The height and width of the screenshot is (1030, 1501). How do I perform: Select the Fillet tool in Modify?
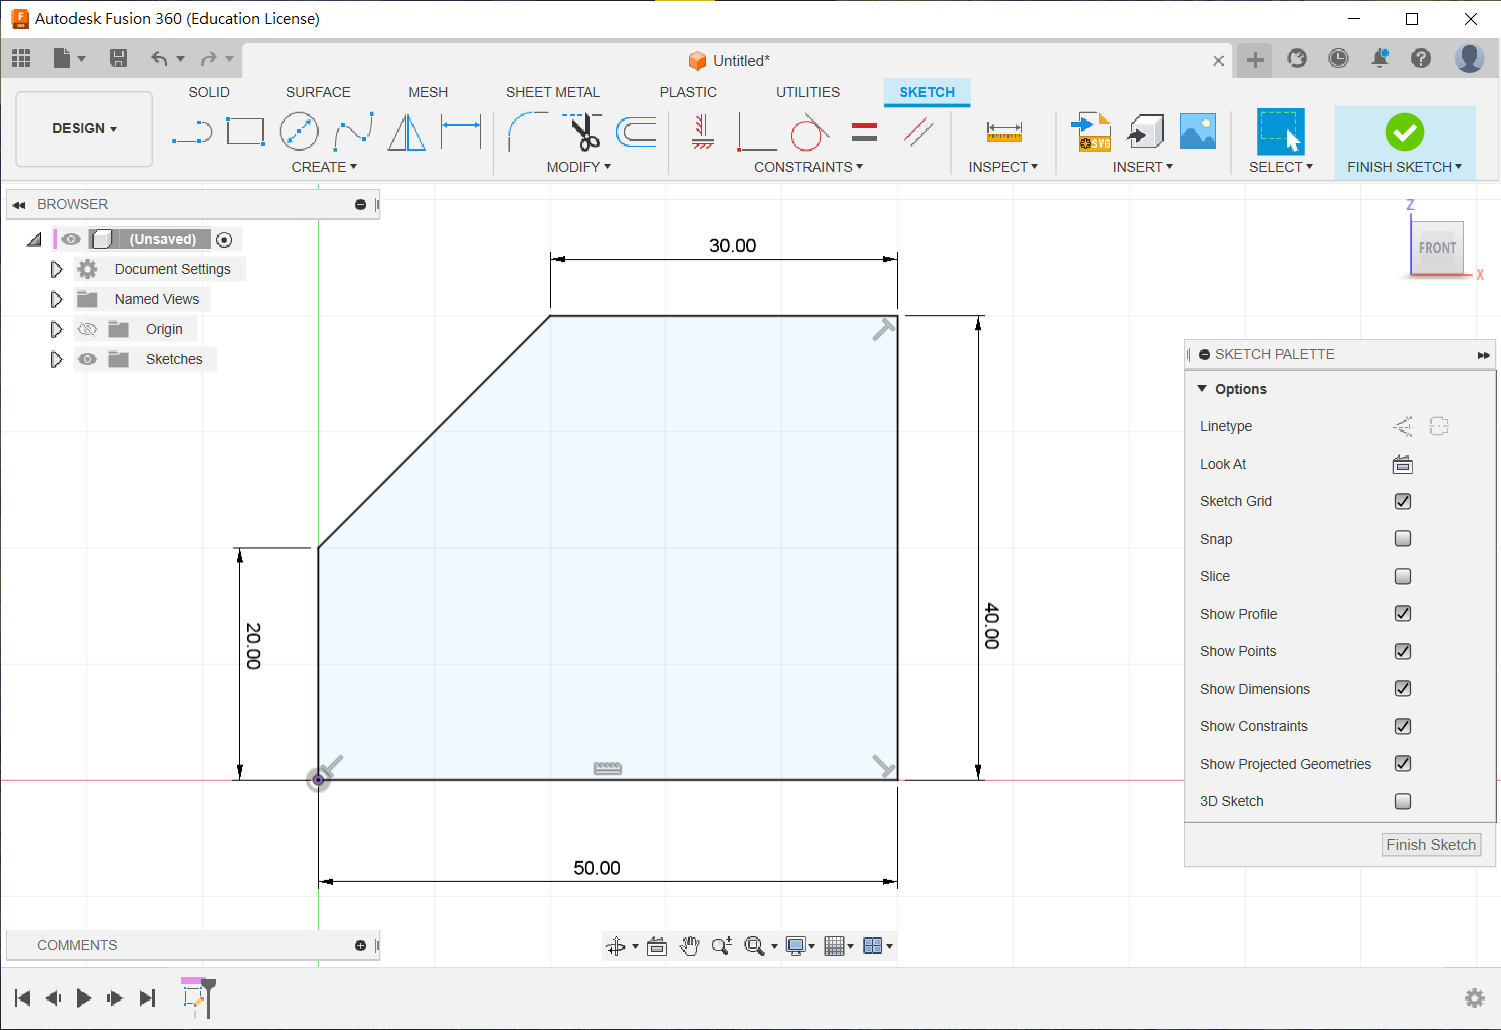pos(527,132)
